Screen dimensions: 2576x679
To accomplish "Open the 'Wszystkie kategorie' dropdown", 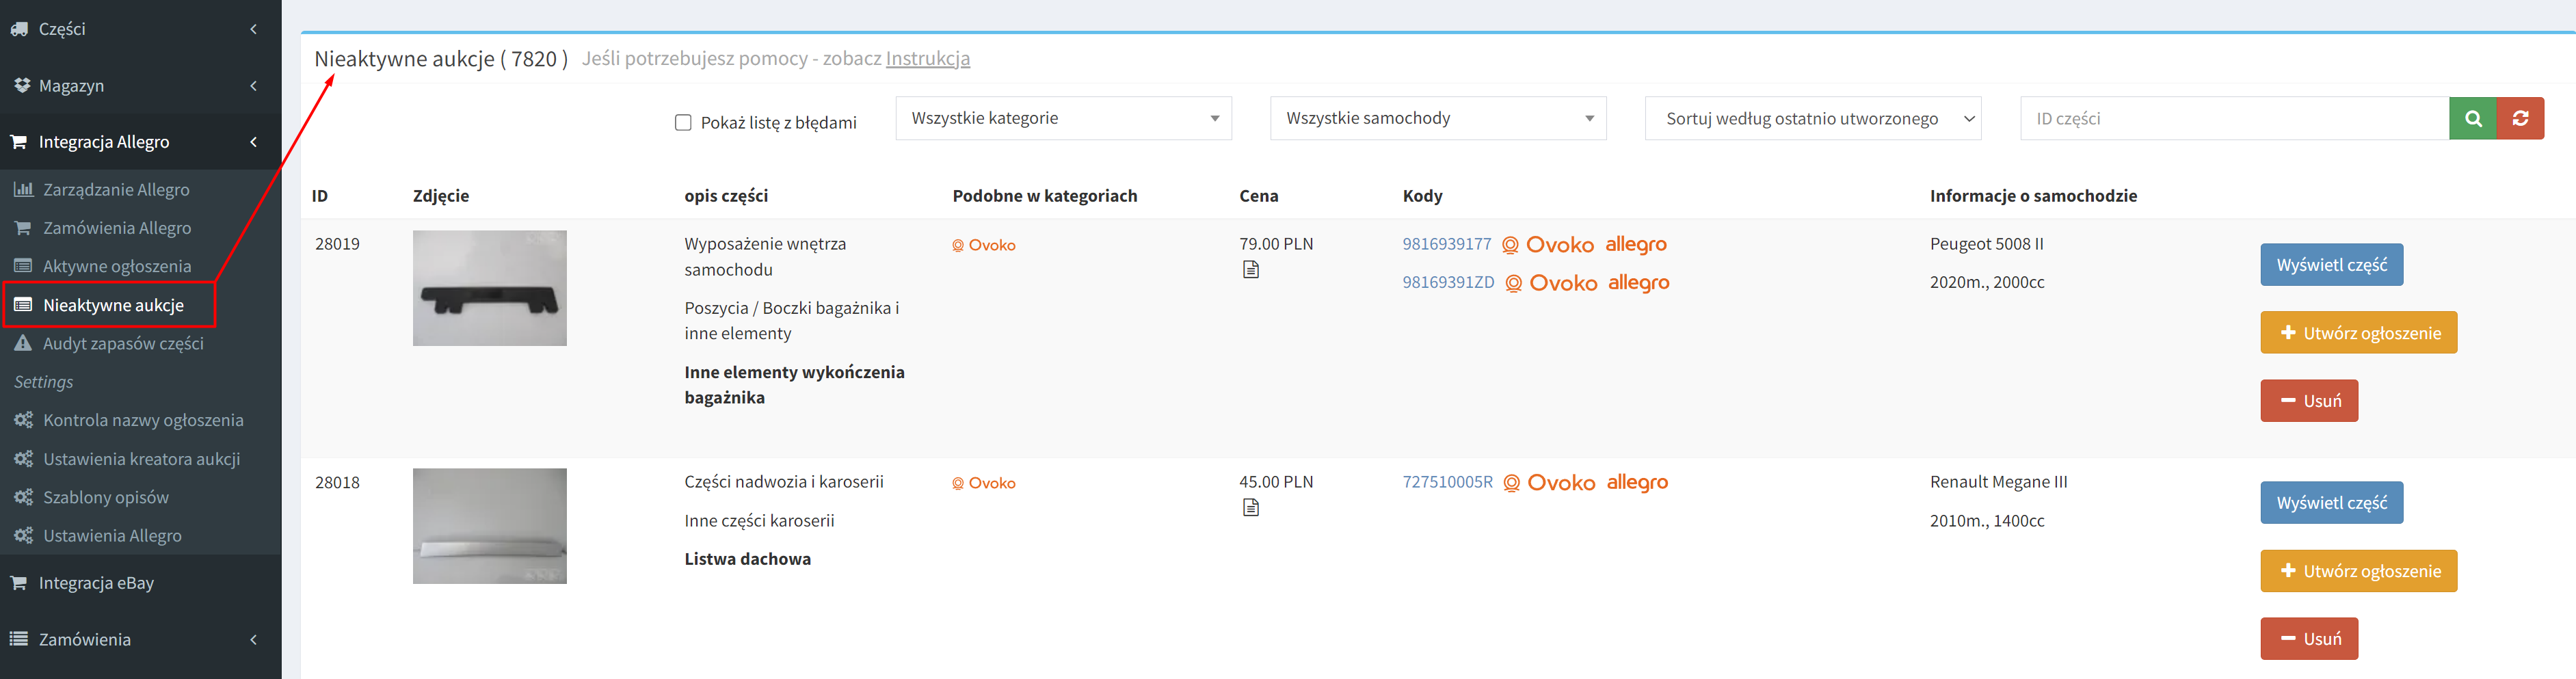I will tap(1063, 118).
